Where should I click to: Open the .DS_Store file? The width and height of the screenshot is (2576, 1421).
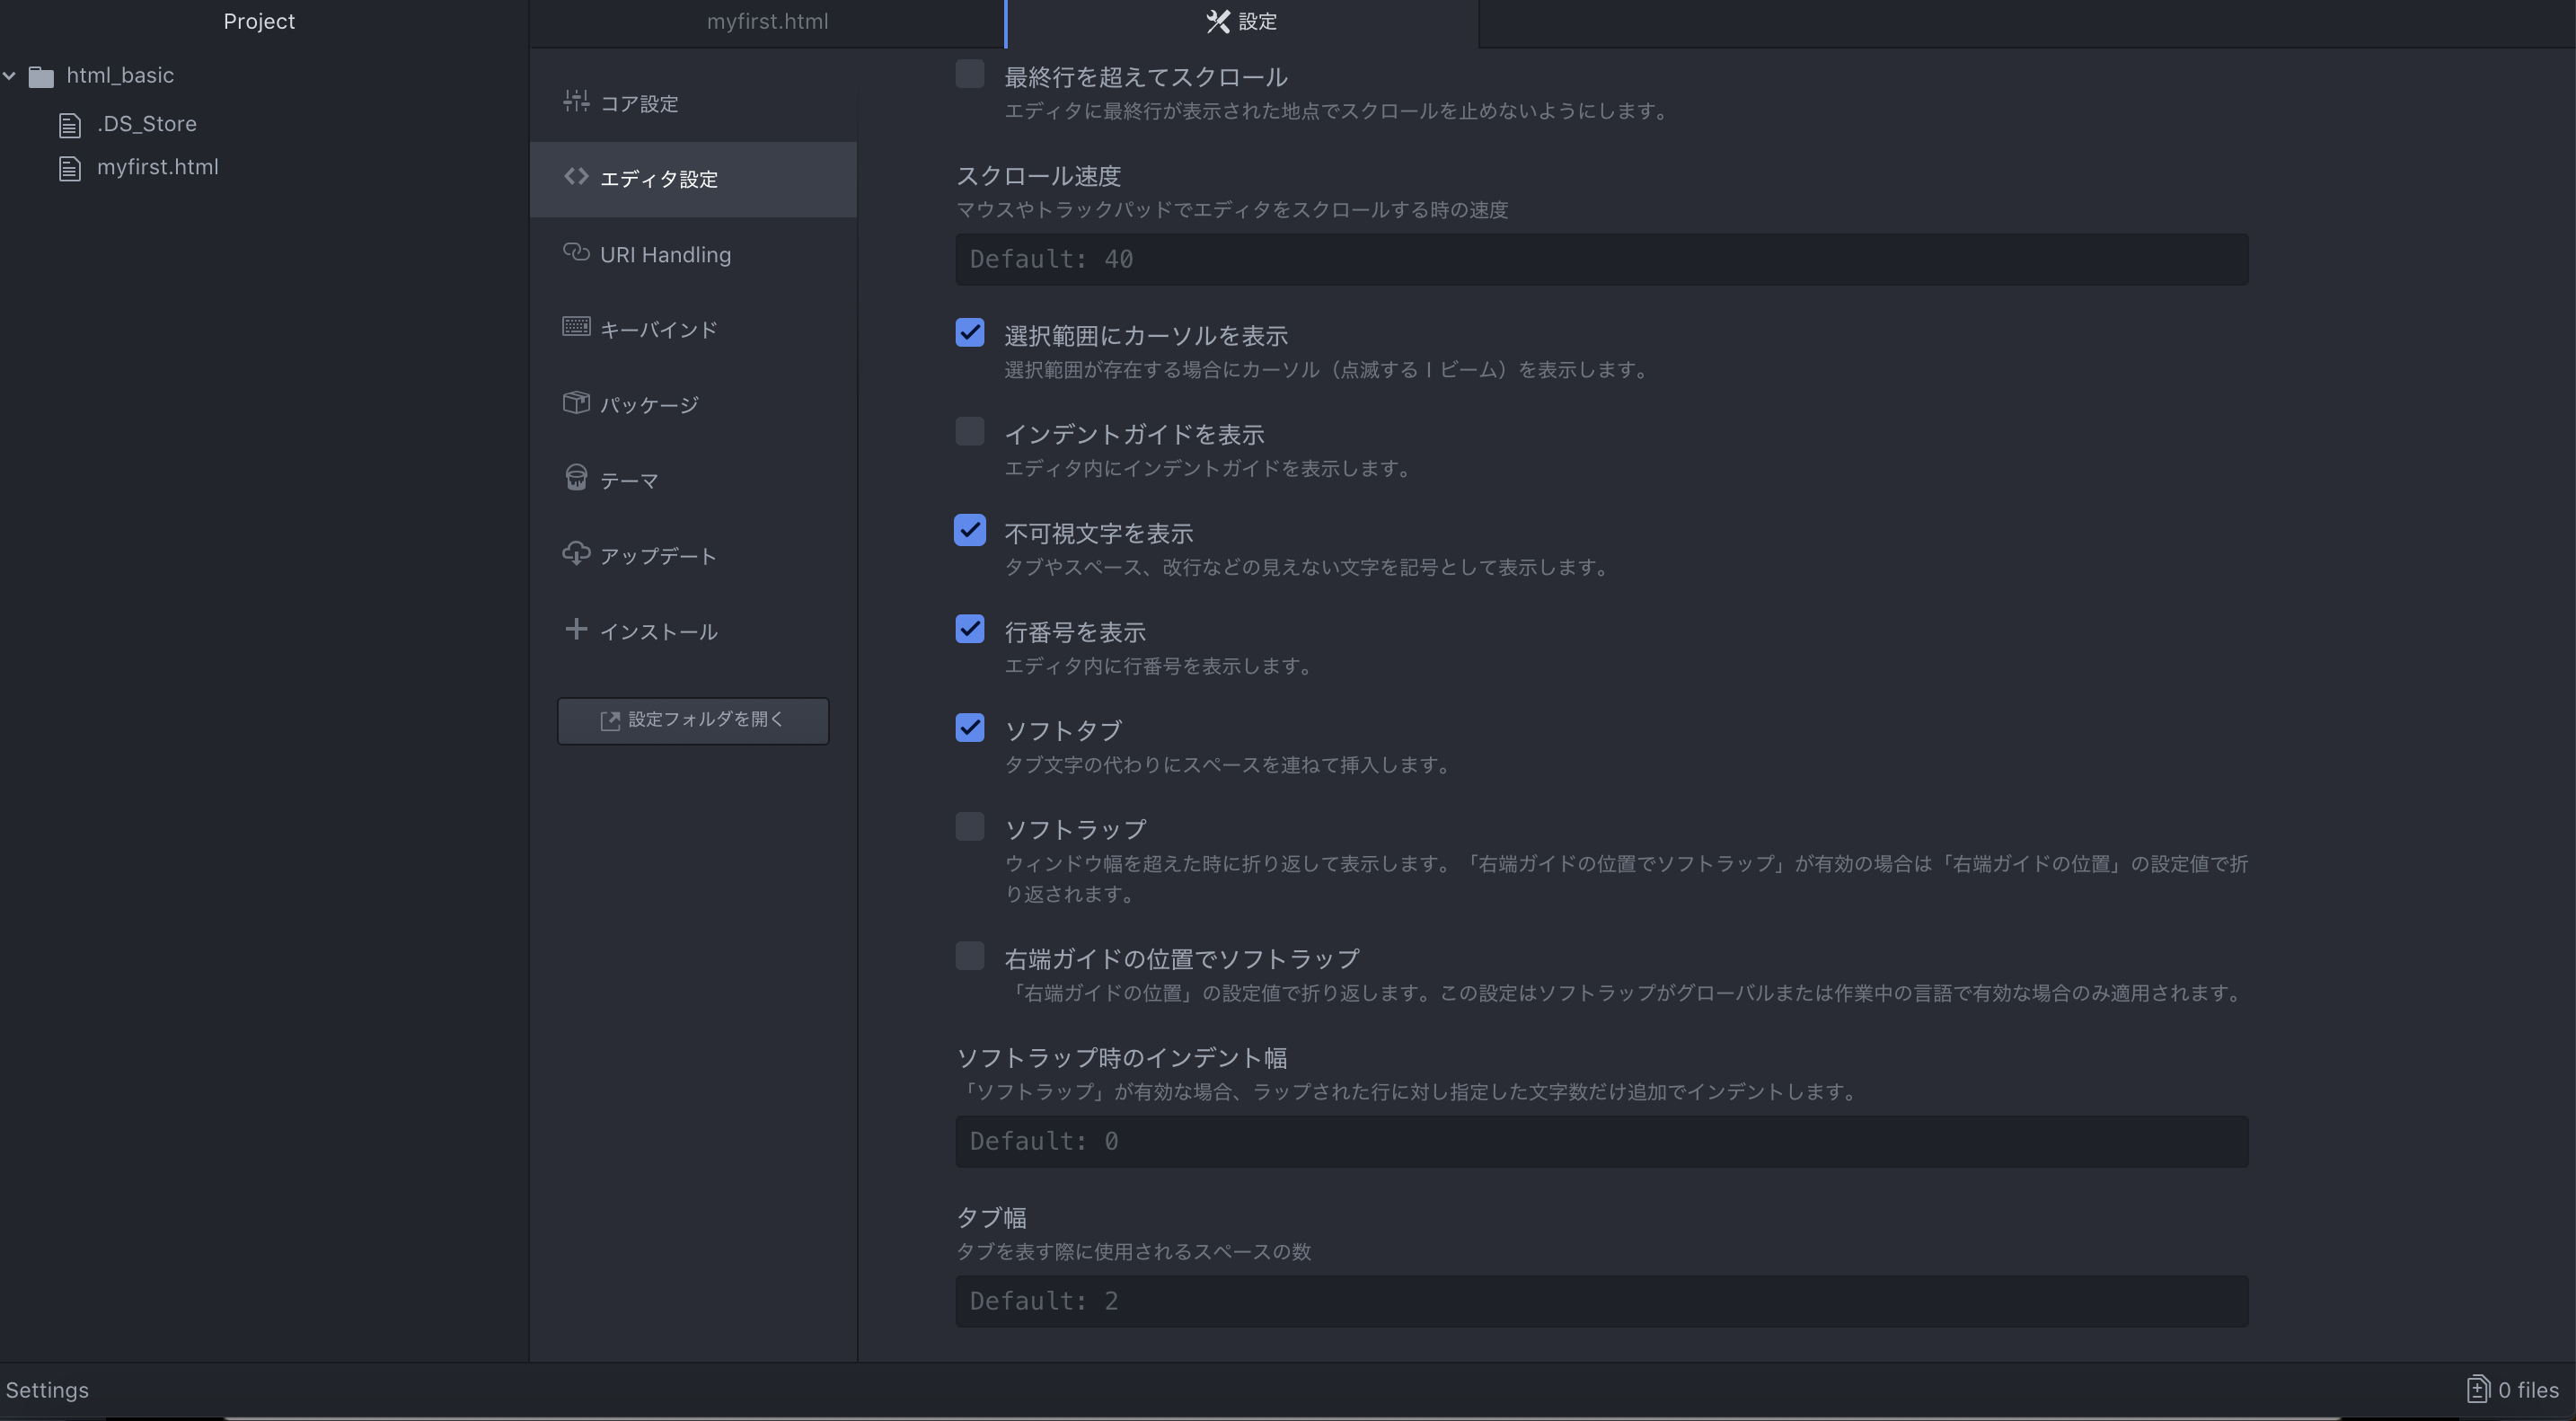pyautogui.click(x=146, y=123)
